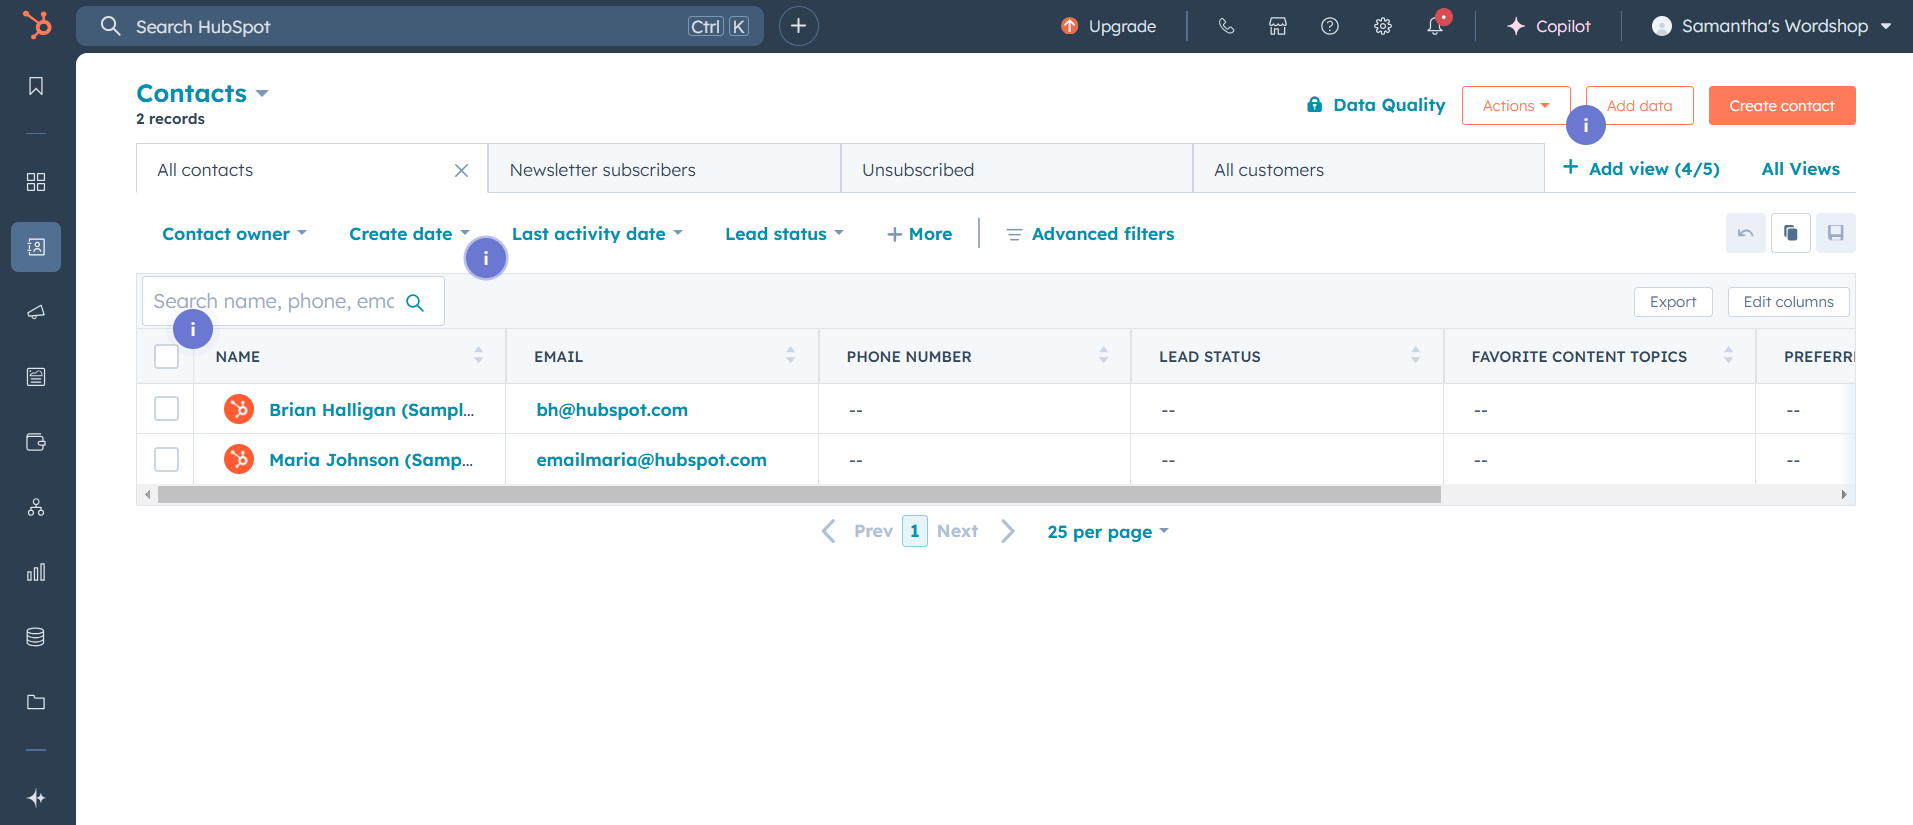The width and height of the screenshot is (1913, 825).
Task: Click Export button
Action: [x=1673, y=302]
